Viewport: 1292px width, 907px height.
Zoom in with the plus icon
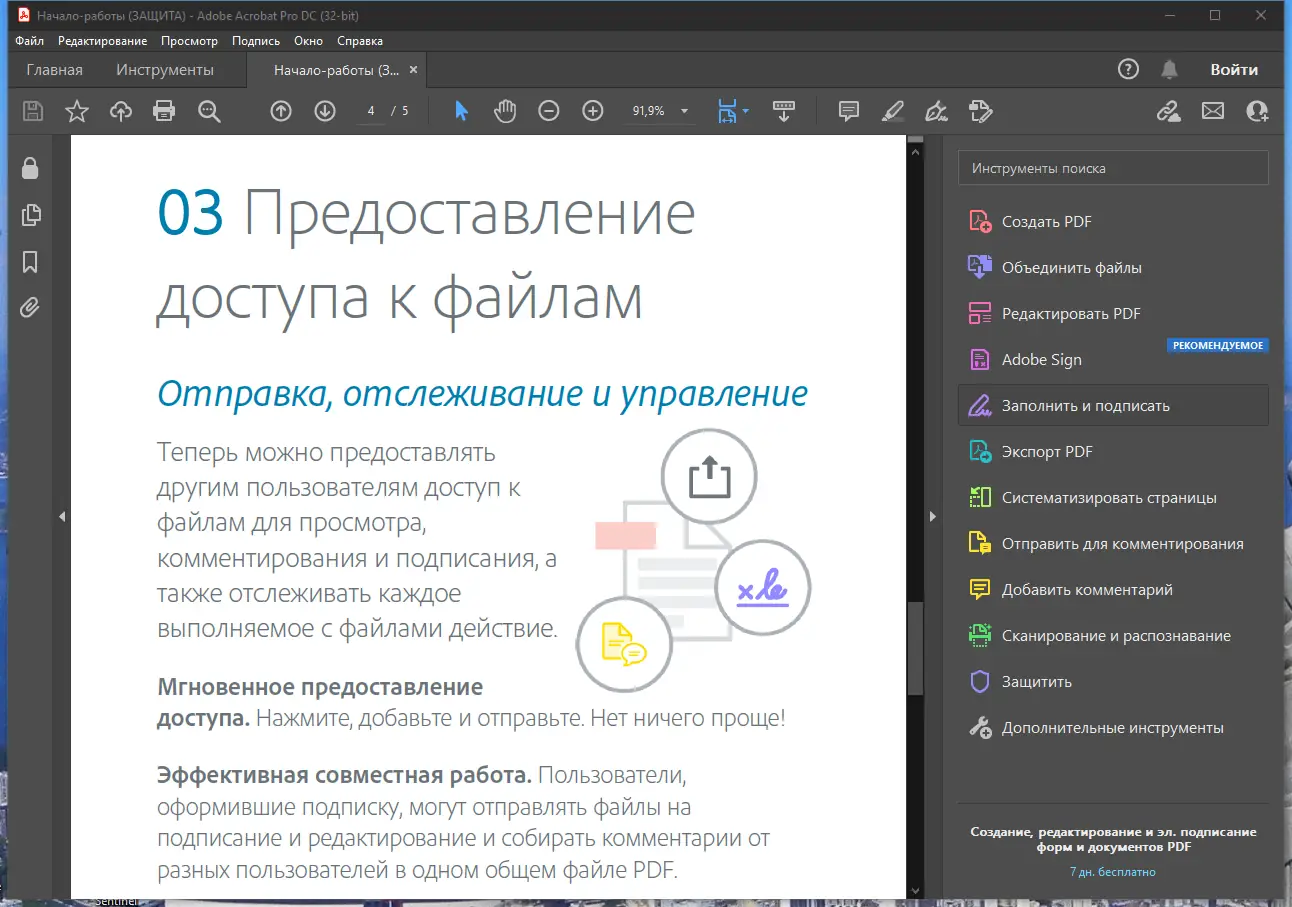(x=592, y=111)
